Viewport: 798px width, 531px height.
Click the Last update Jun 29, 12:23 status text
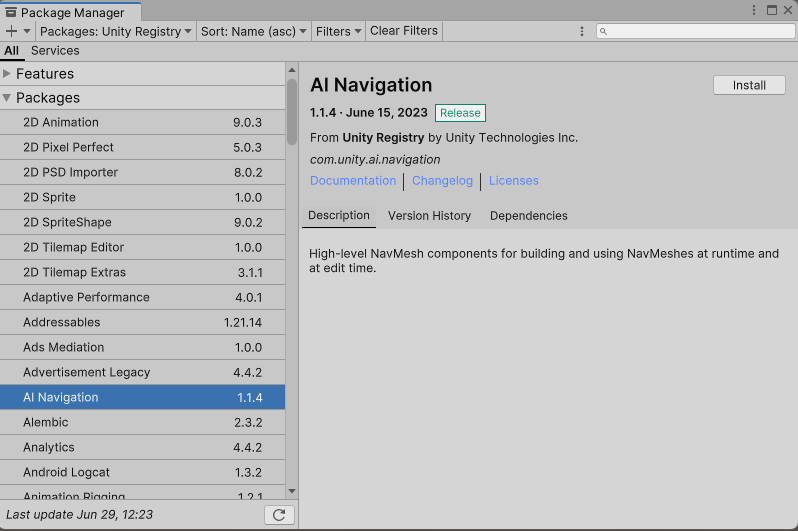click(79, 515)
